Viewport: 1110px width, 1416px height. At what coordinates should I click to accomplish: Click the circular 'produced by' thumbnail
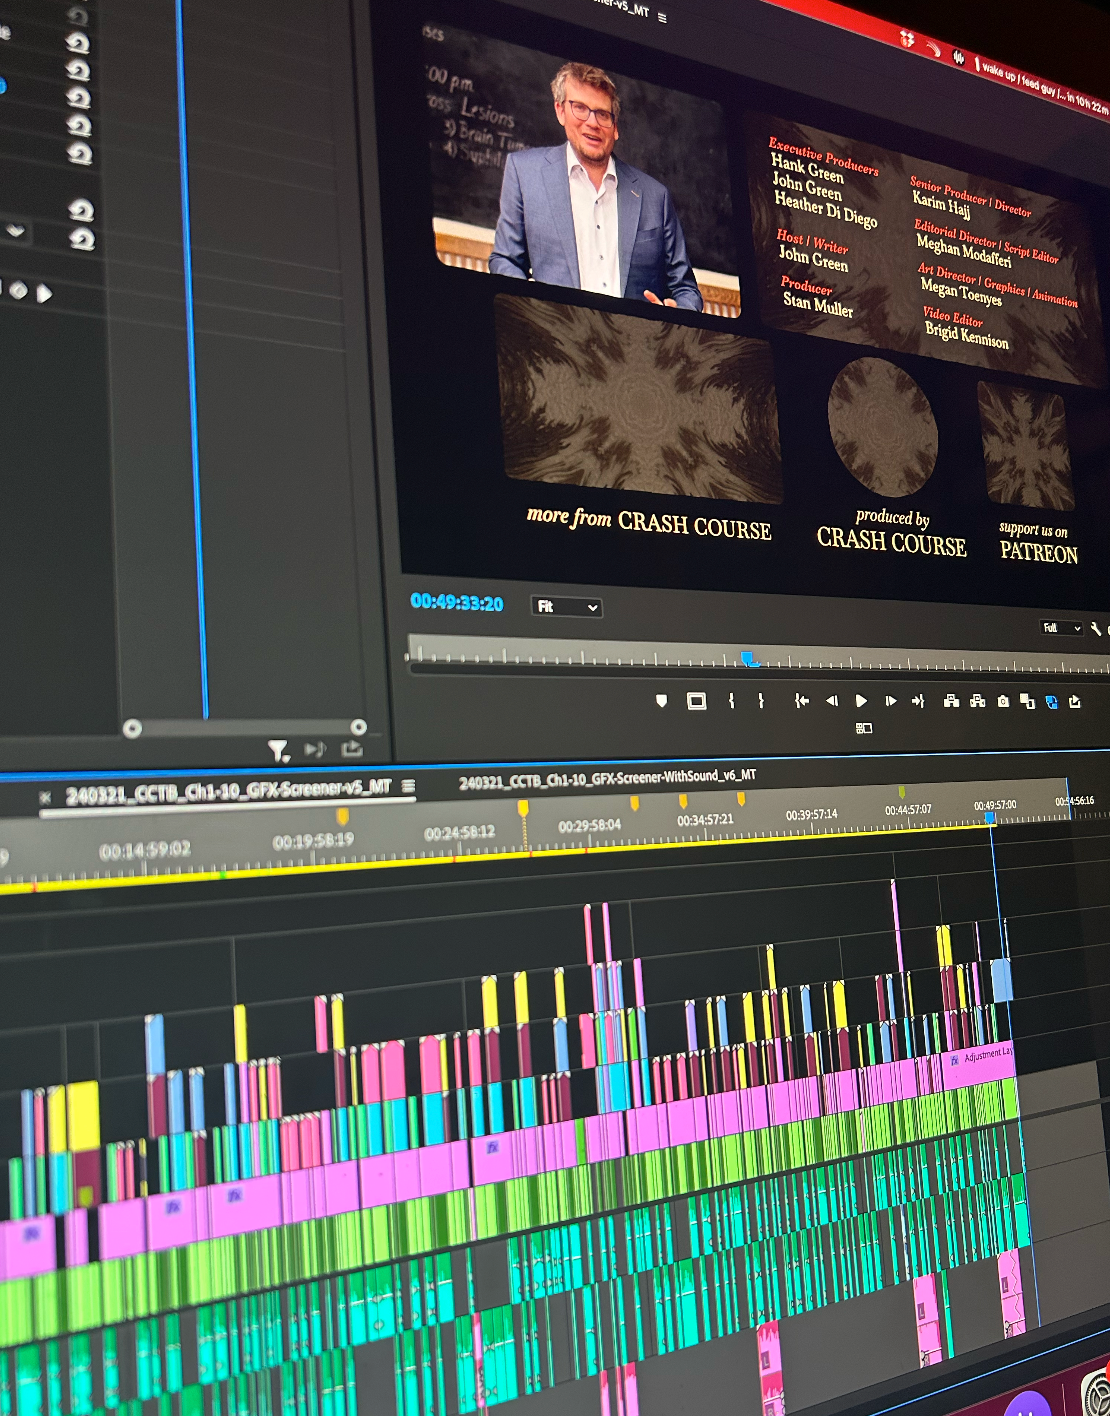(x=883, y=427)
